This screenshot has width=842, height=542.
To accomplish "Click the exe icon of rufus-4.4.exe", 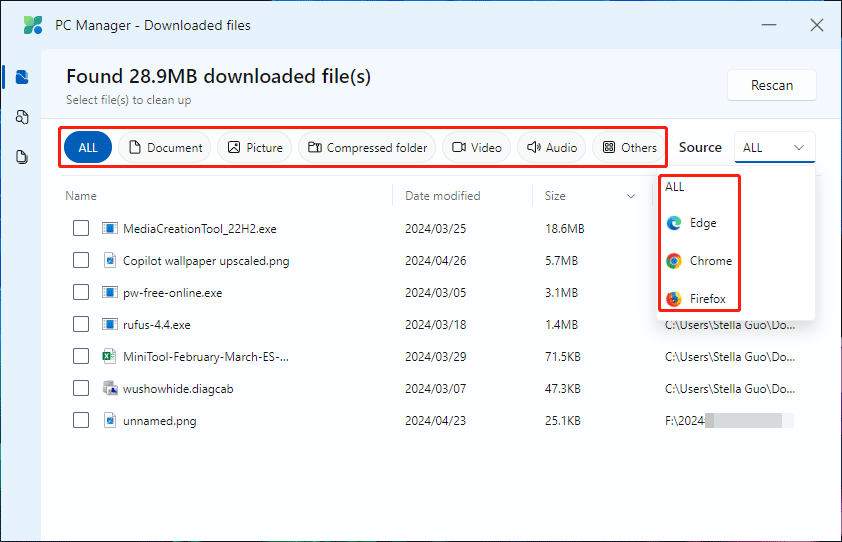I will click(110, 324).
